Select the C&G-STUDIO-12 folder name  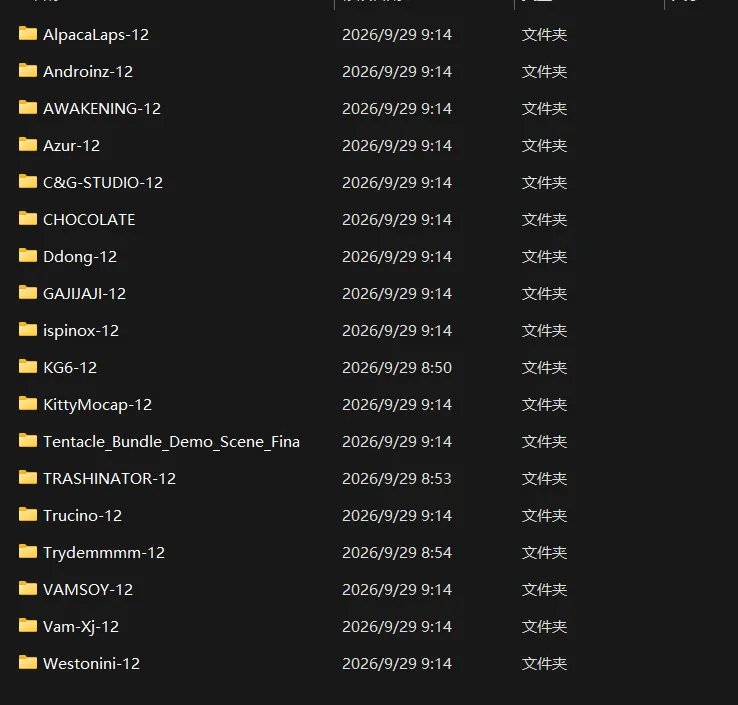[103, 183]
